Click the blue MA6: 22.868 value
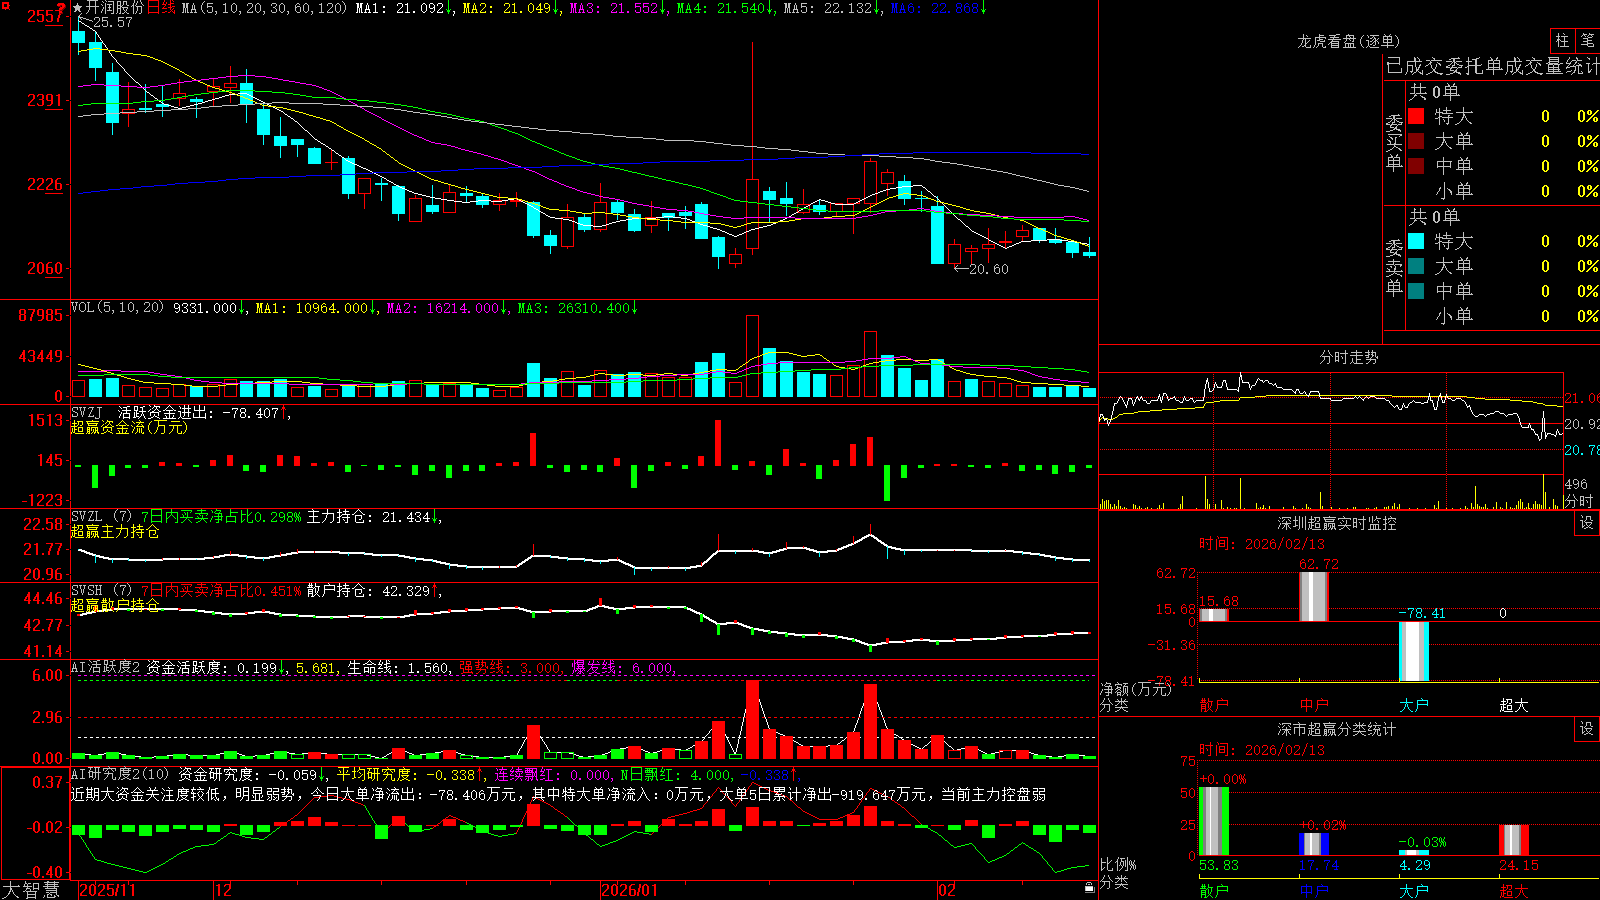This screenshot has height=900, width=1600. coord(938,8)
